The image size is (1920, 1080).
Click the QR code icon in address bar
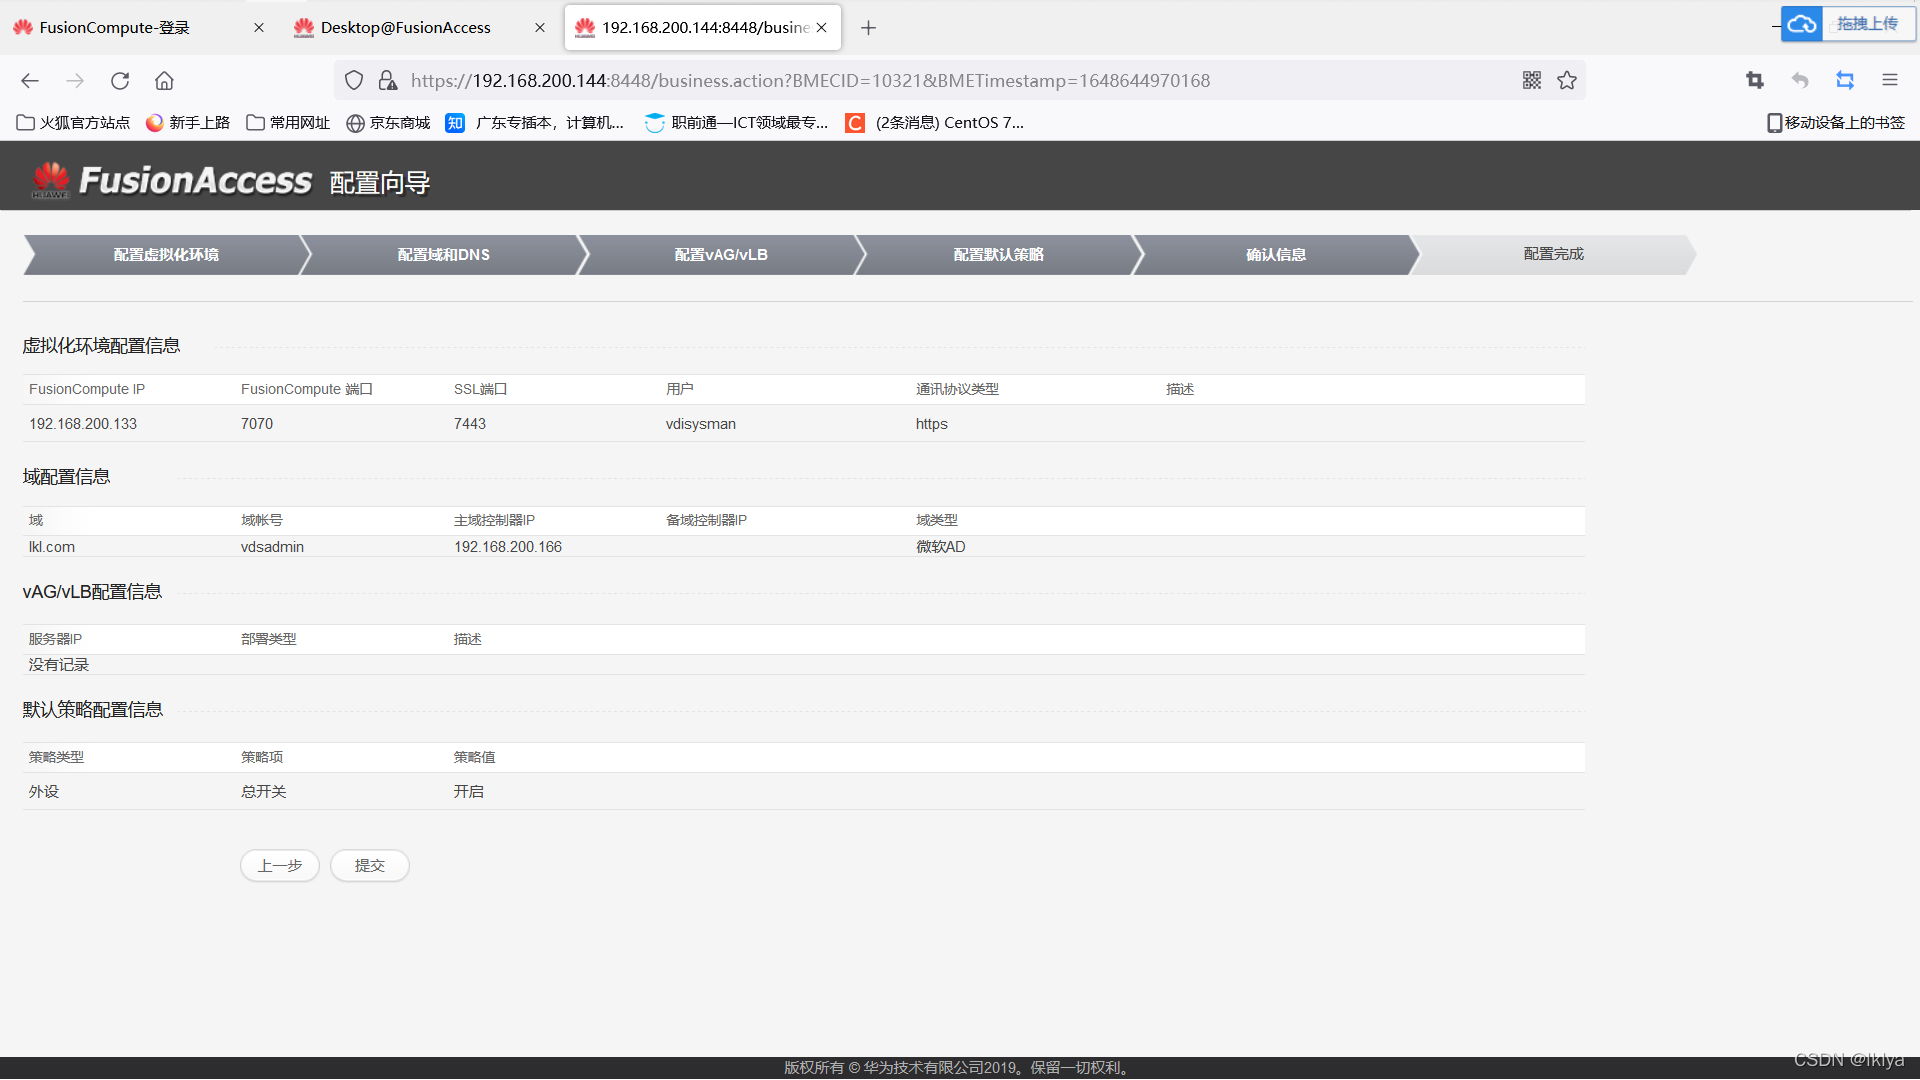pyautogui.click(x=1531, y=81)
